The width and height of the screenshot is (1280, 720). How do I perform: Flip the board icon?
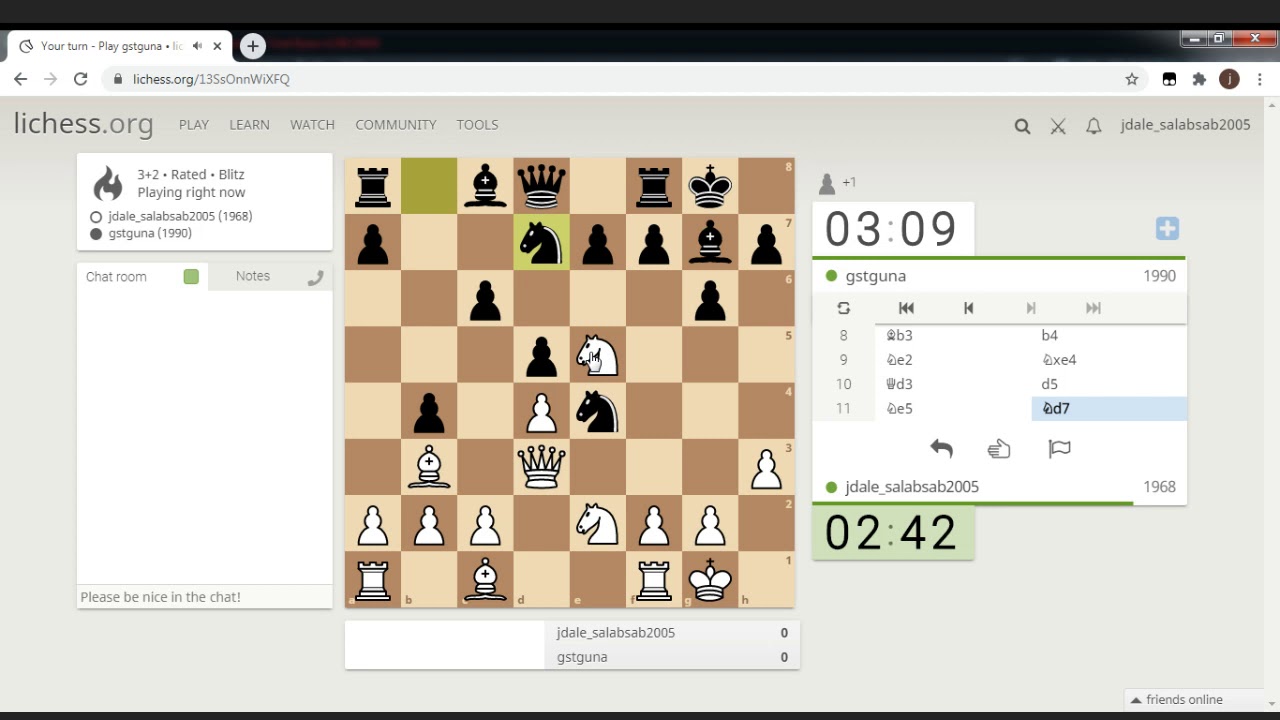844,308
